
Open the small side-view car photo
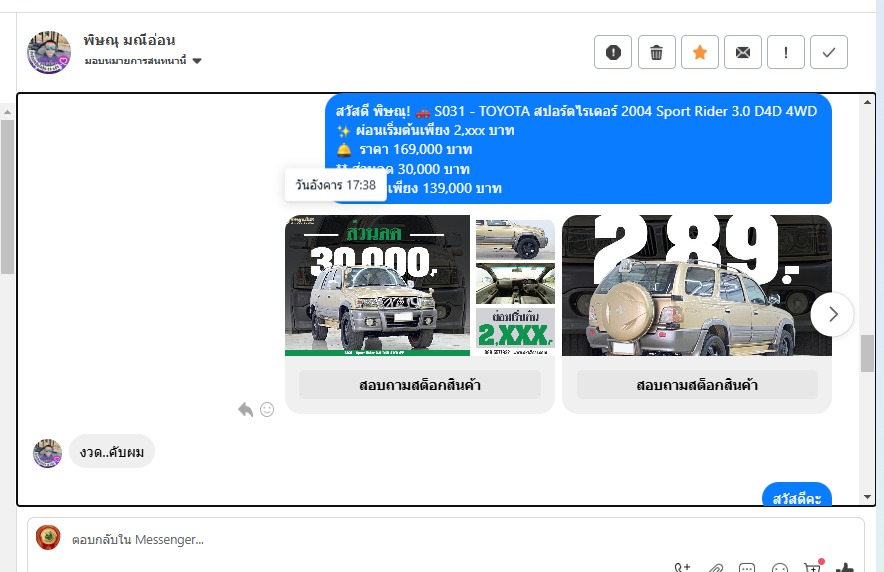coord(515,239)
